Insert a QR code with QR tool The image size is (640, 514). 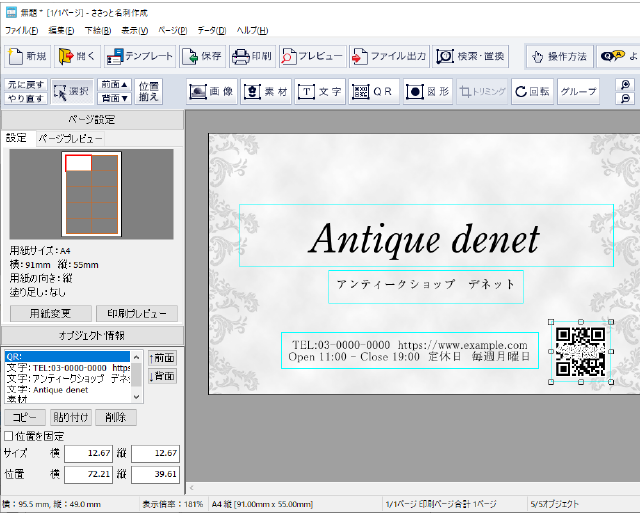pyautogui.click(x=374, y=91)
